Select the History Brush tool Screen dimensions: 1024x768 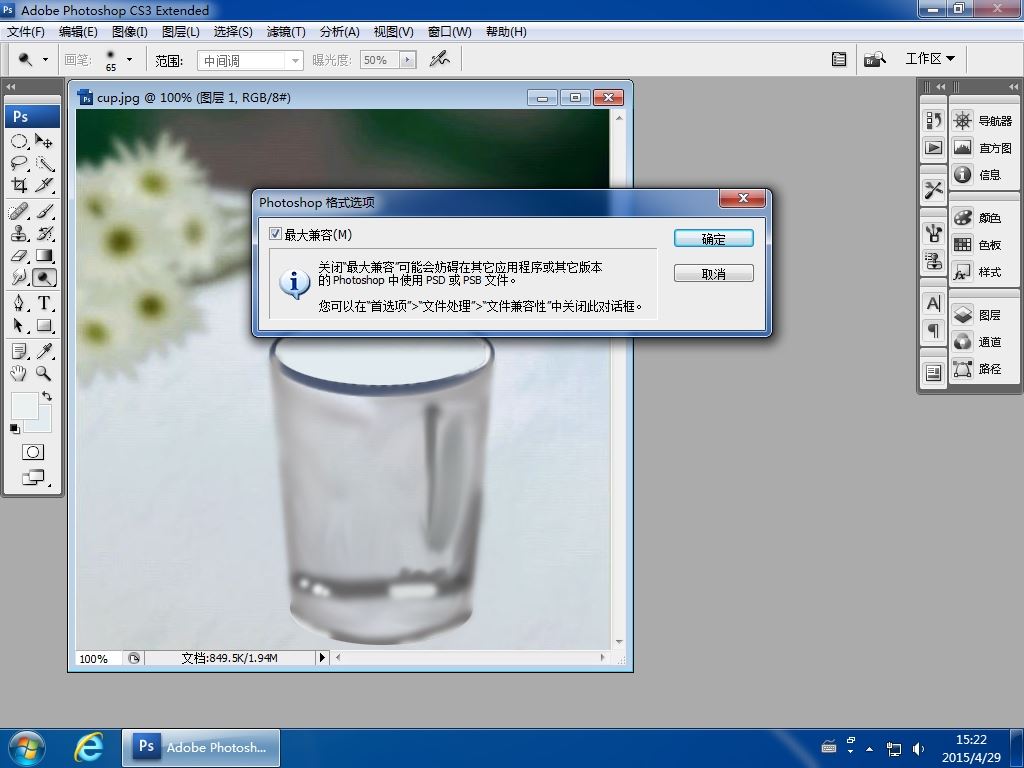(x=44, y=233)
